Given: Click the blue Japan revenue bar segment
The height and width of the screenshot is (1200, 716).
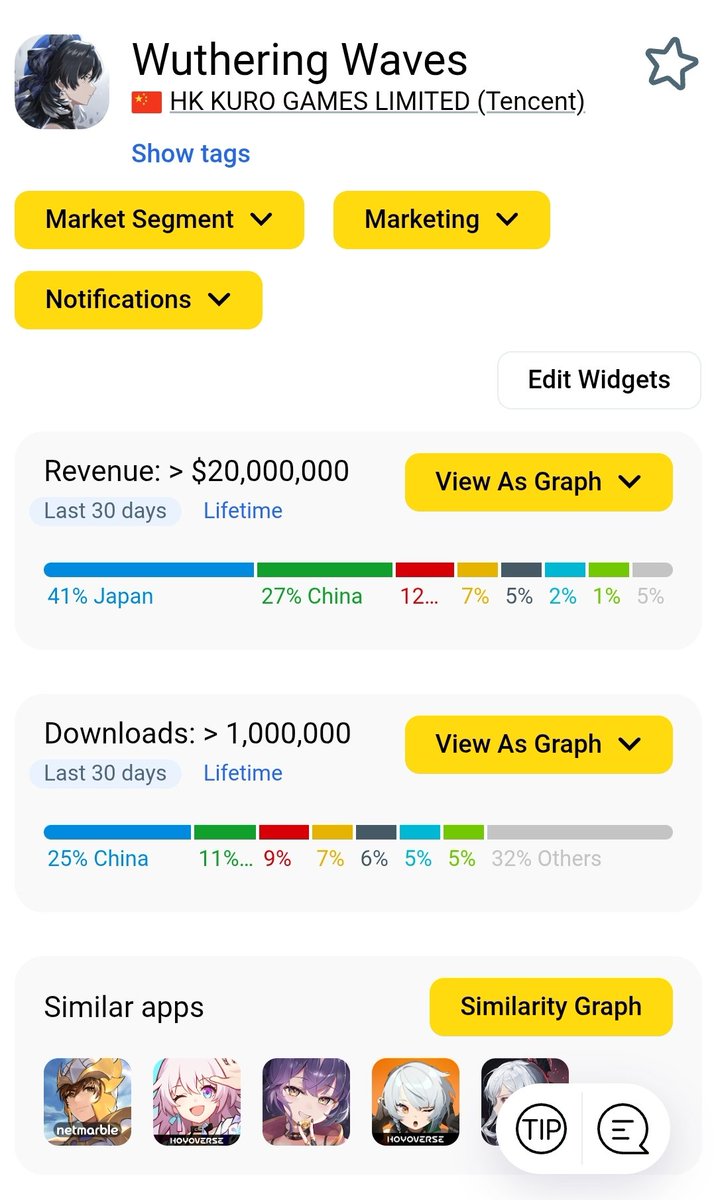Looking at the screenshot, I should [149, 570].
